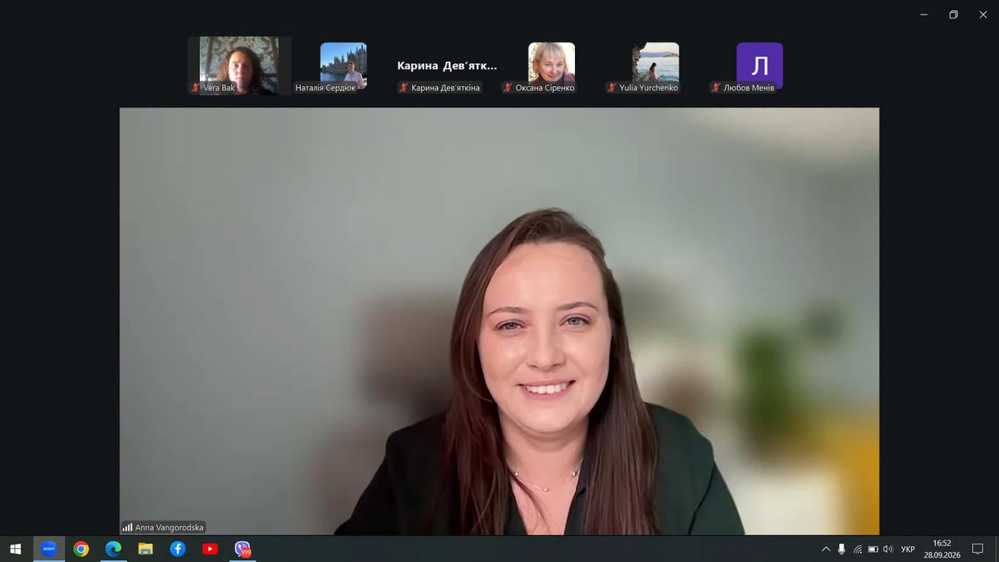Open Microsoft Edge from the taskbar
This screenshot has height=562, width=999.
[x=113, y=549]
